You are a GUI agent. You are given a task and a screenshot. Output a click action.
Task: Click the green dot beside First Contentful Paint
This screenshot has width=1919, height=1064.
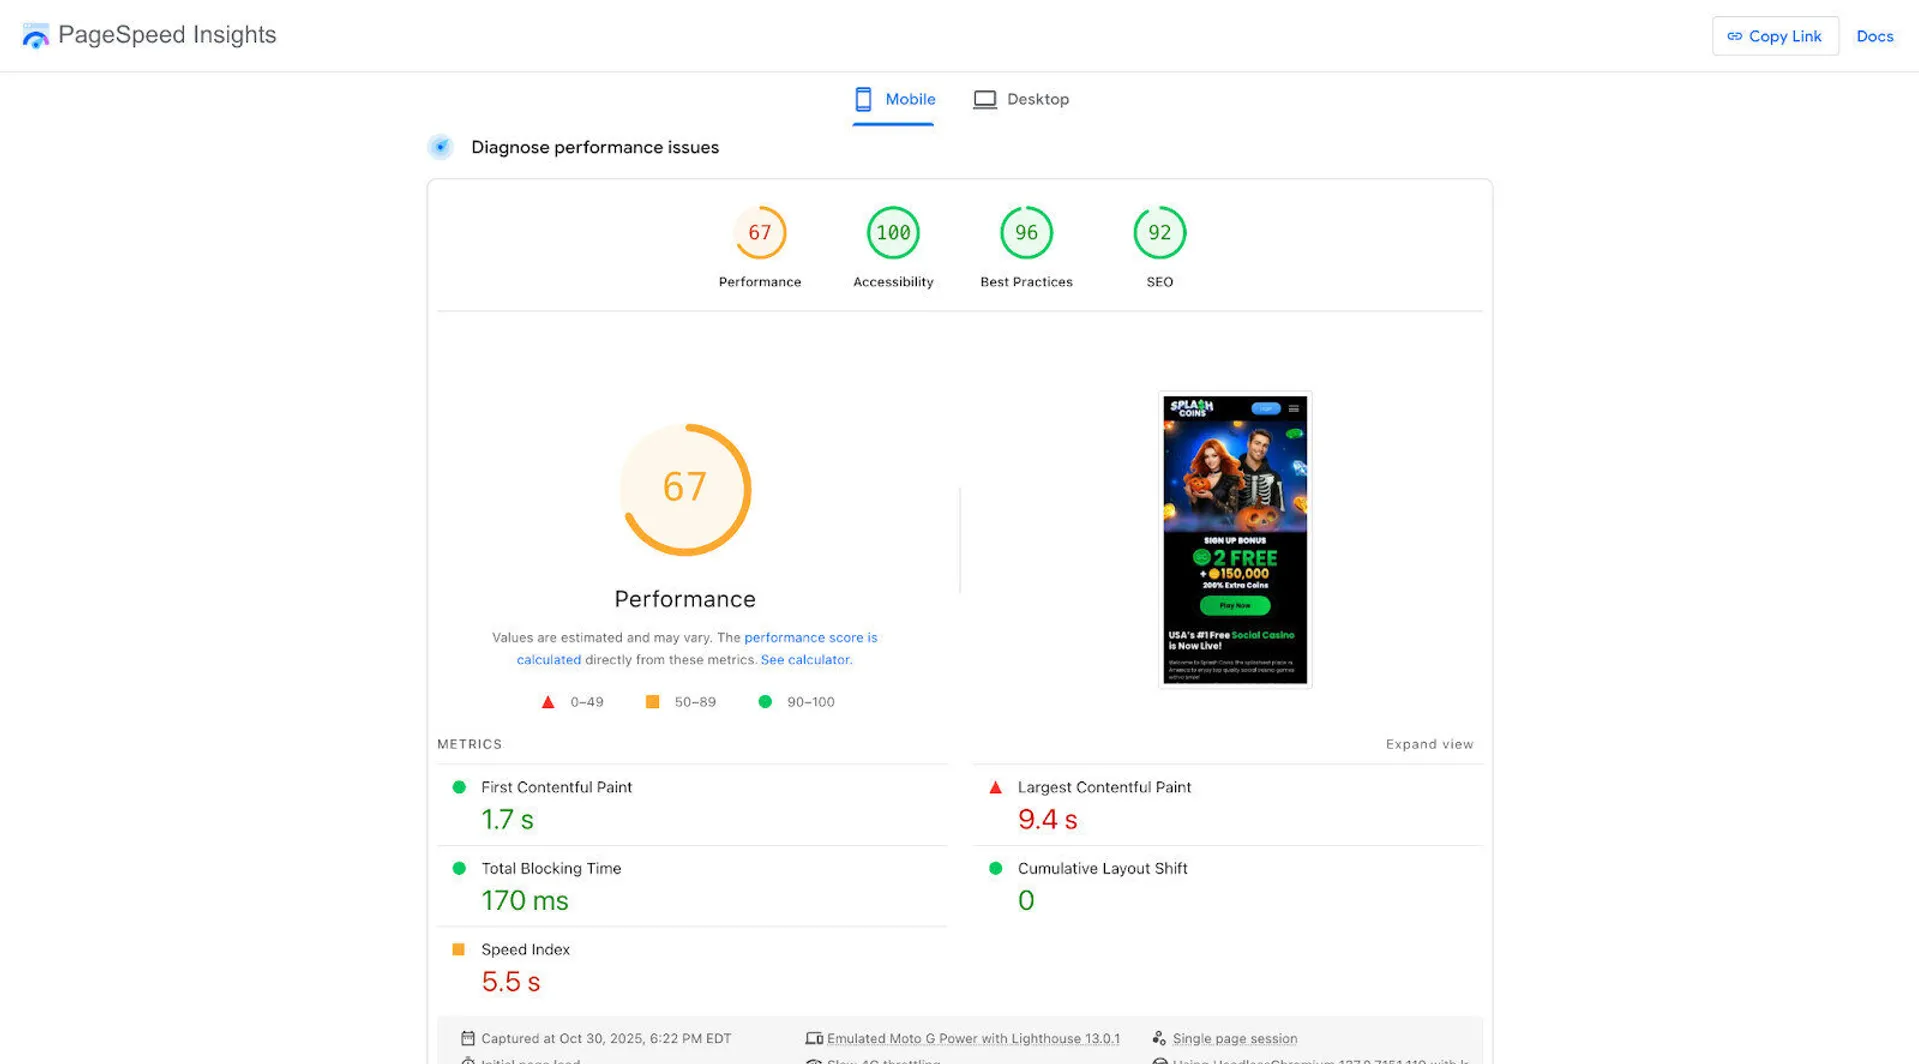[460, 787]
